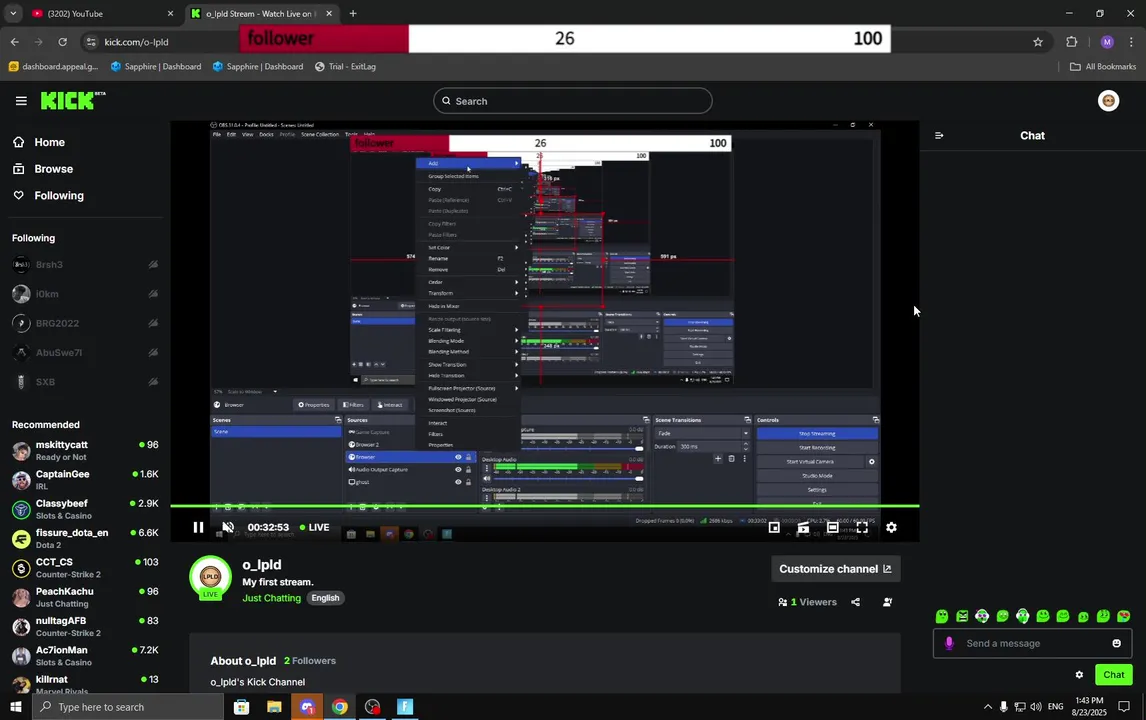Open recommended channel PeachKachu
This screenshot has width=1146, height=720.
coord(86,596)
